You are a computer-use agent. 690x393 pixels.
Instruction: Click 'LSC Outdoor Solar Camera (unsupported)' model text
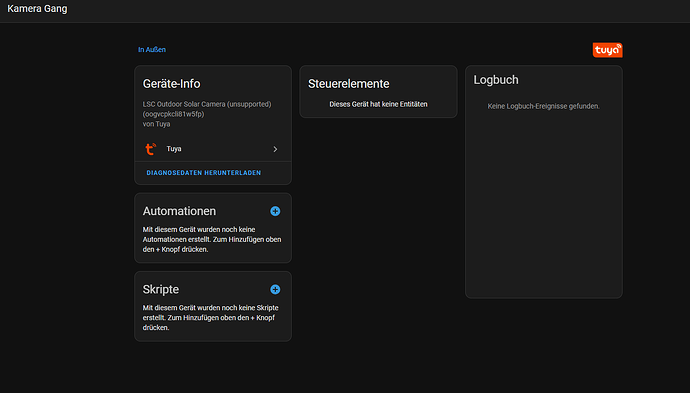click(x=207, y=104)
